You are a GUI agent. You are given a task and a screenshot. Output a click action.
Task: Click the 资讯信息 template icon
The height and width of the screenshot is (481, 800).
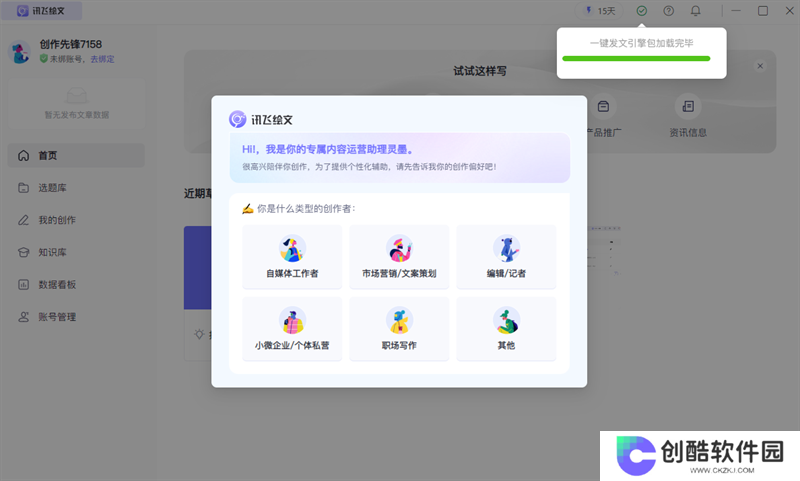688,106
